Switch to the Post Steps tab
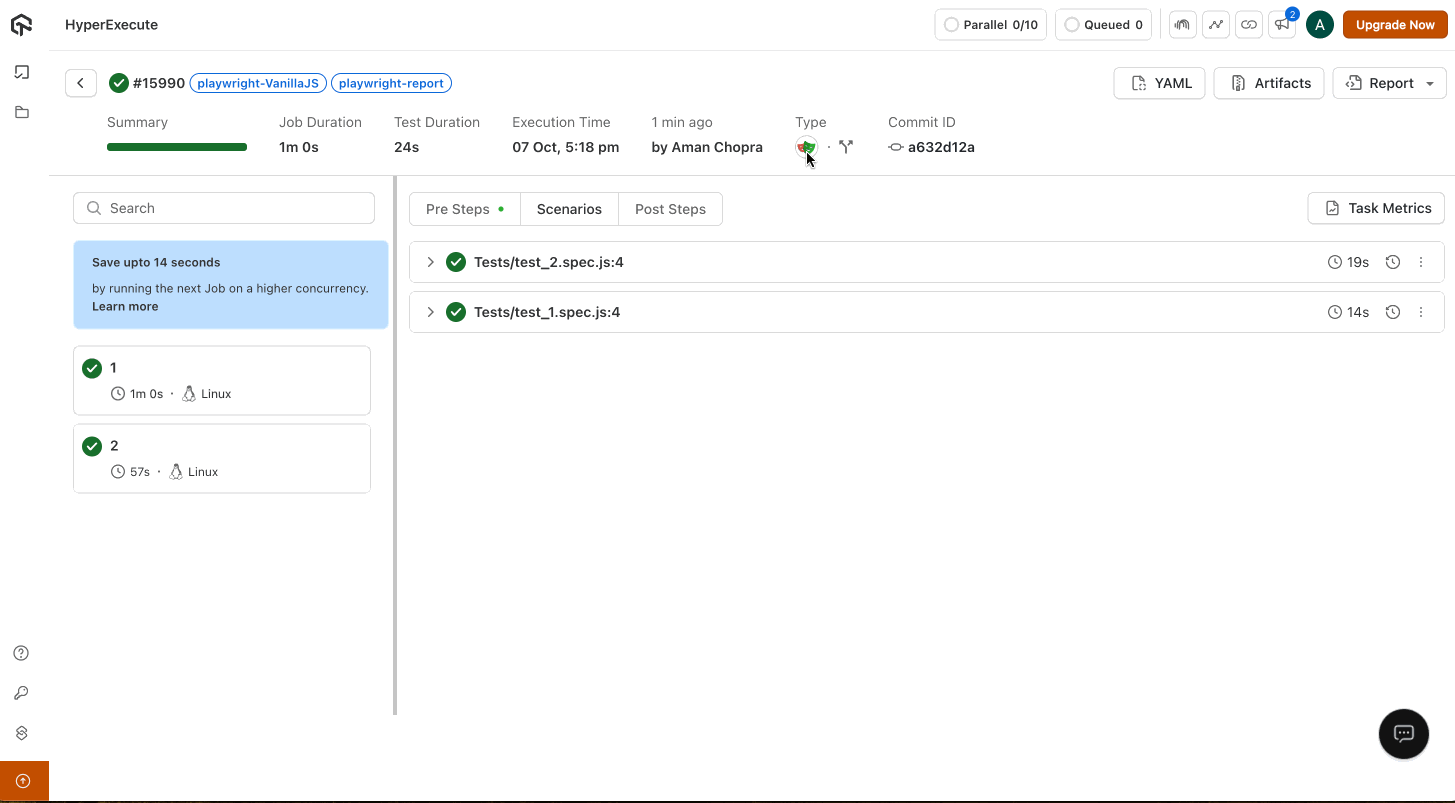The height and width of the screenshot is (803, 1455). click(670, 209)
